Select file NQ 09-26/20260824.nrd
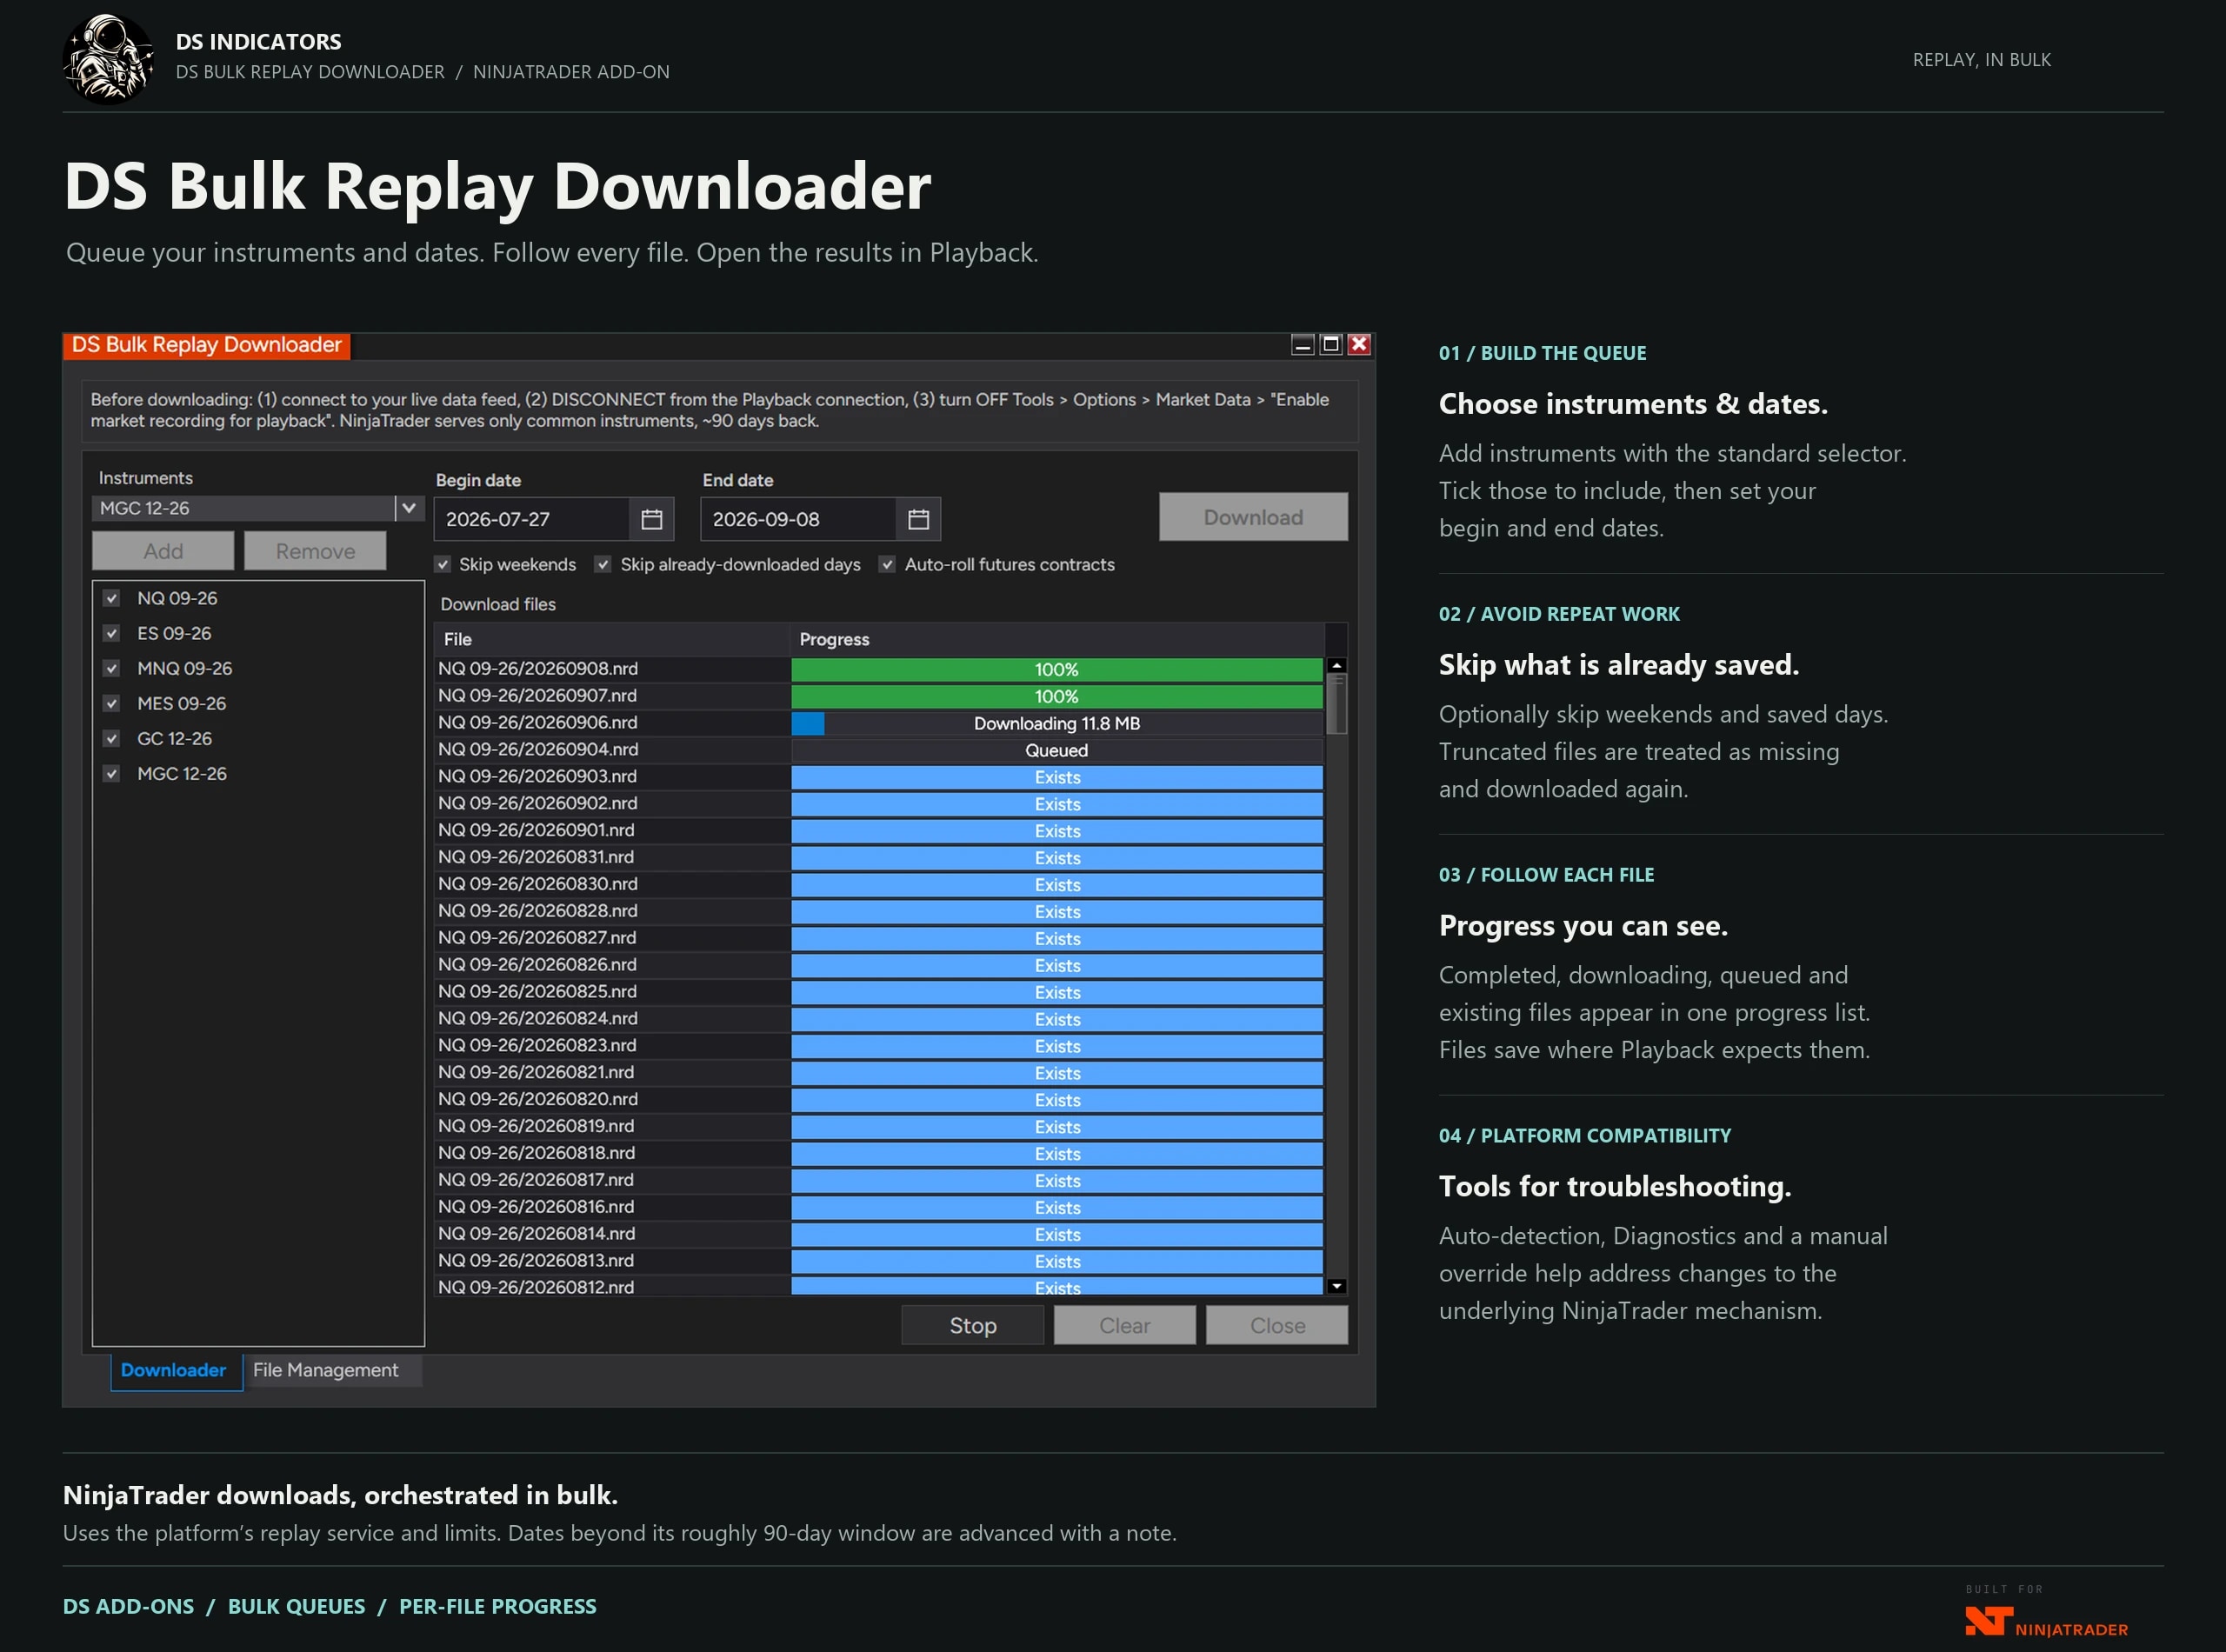Viewport: 2226px width, 1652px height. click(538, 1018)
